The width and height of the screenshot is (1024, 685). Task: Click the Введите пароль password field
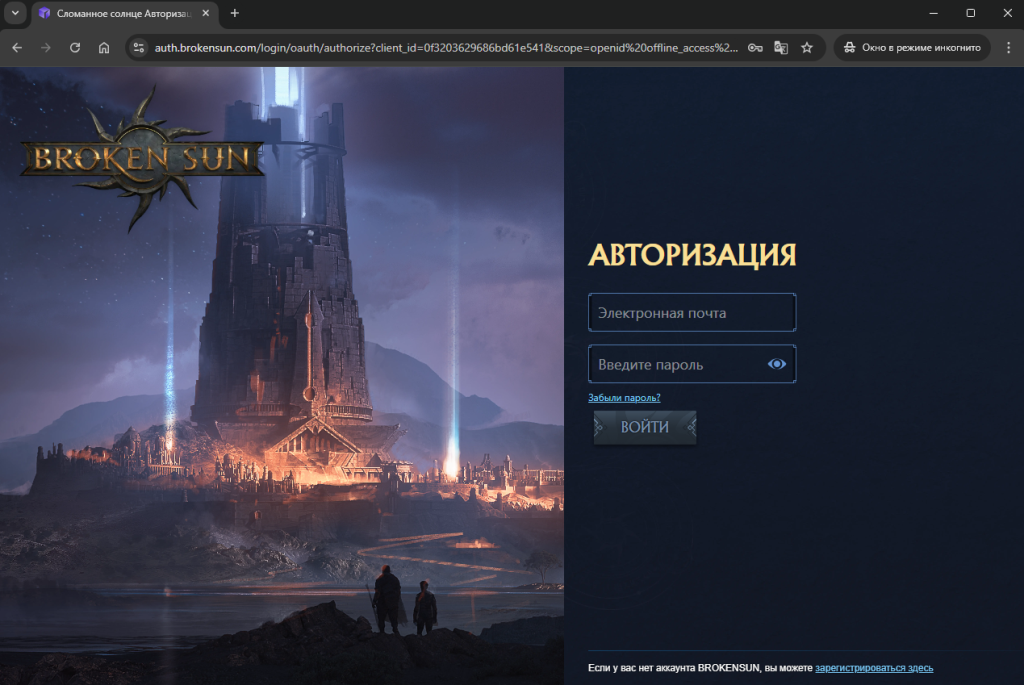point(692,364)
